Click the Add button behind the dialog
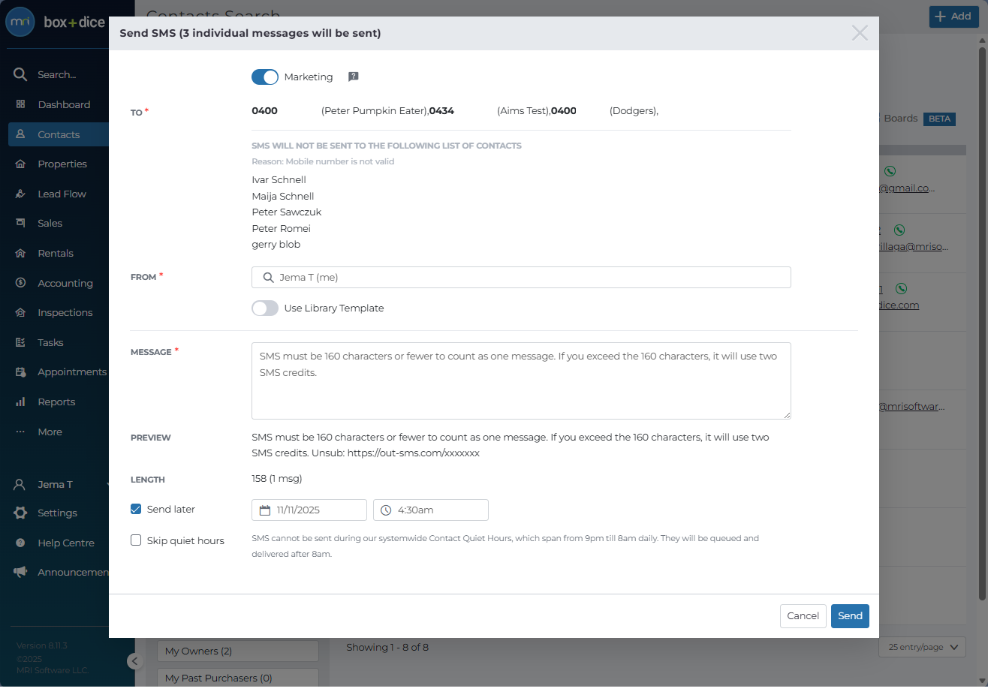This screenshot has height=687, width=988. [x=953, y=16]
